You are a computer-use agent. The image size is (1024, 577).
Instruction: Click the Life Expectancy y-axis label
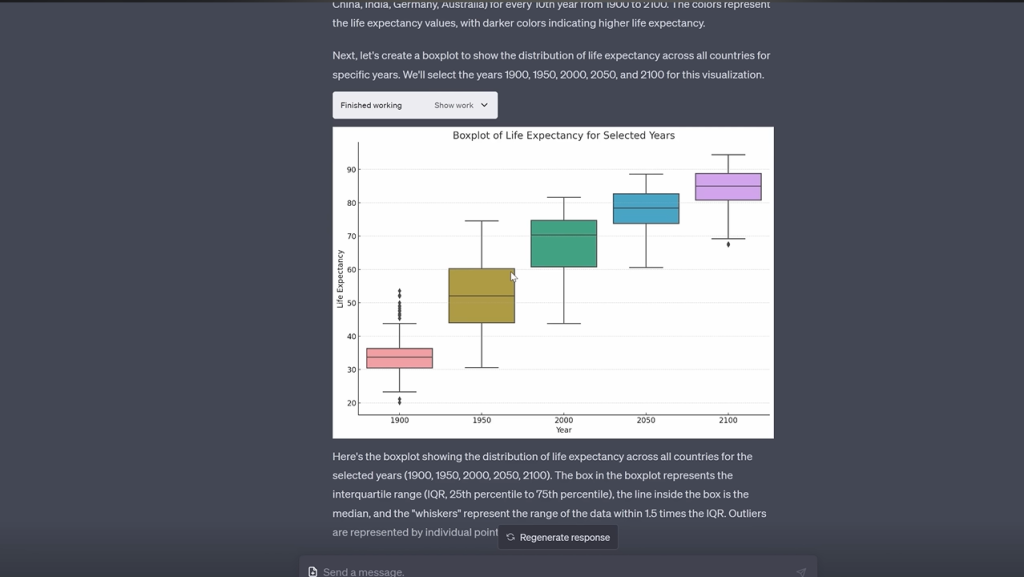340,279
